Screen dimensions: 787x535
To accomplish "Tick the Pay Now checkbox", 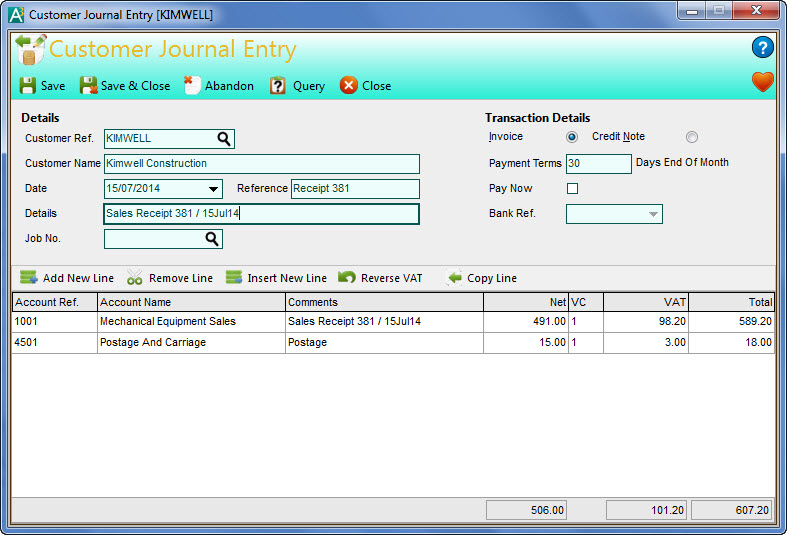I will coord(573,189).
